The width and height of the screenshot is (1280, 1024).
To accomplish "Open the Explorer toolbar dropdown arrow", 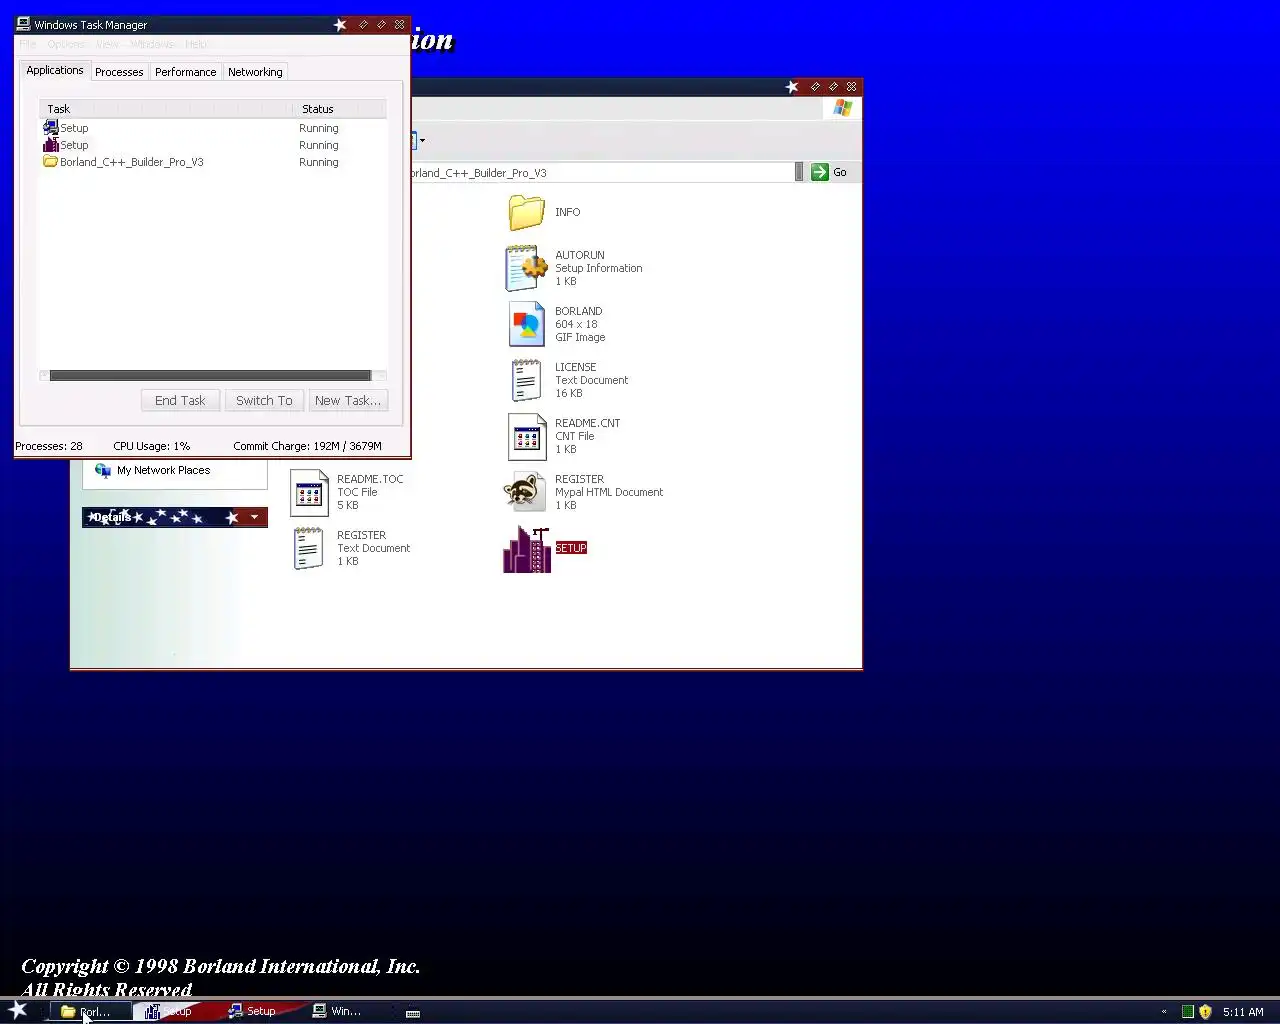I will [422, 140].
